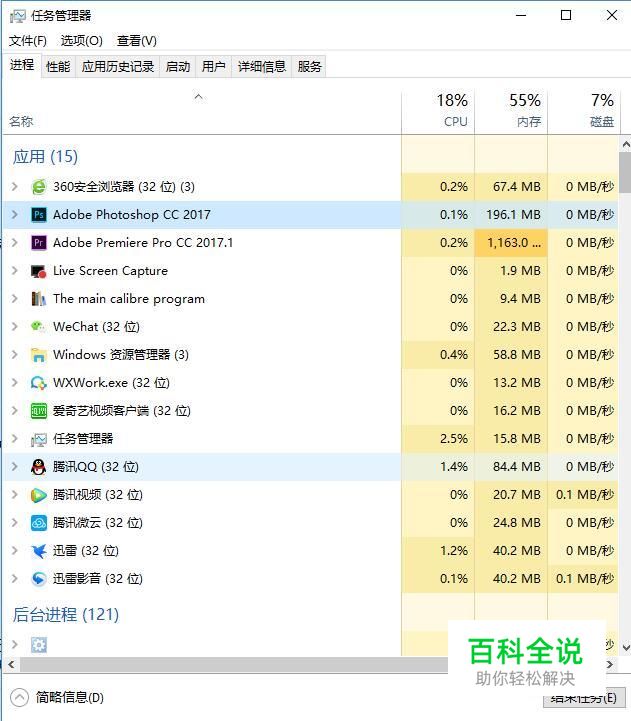Sort by the 名称 column header

pyautogui.click(x=202, y=112)
